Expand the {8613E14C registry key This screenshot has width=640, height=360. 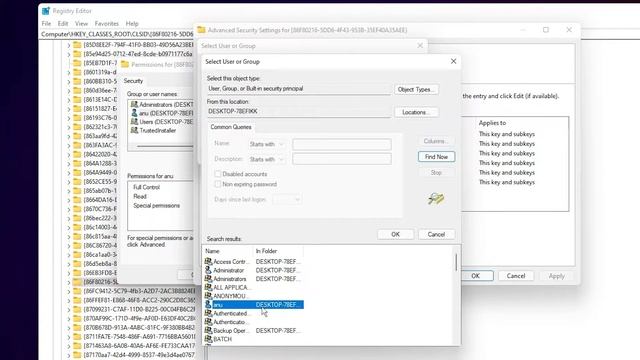click(69, 100)
